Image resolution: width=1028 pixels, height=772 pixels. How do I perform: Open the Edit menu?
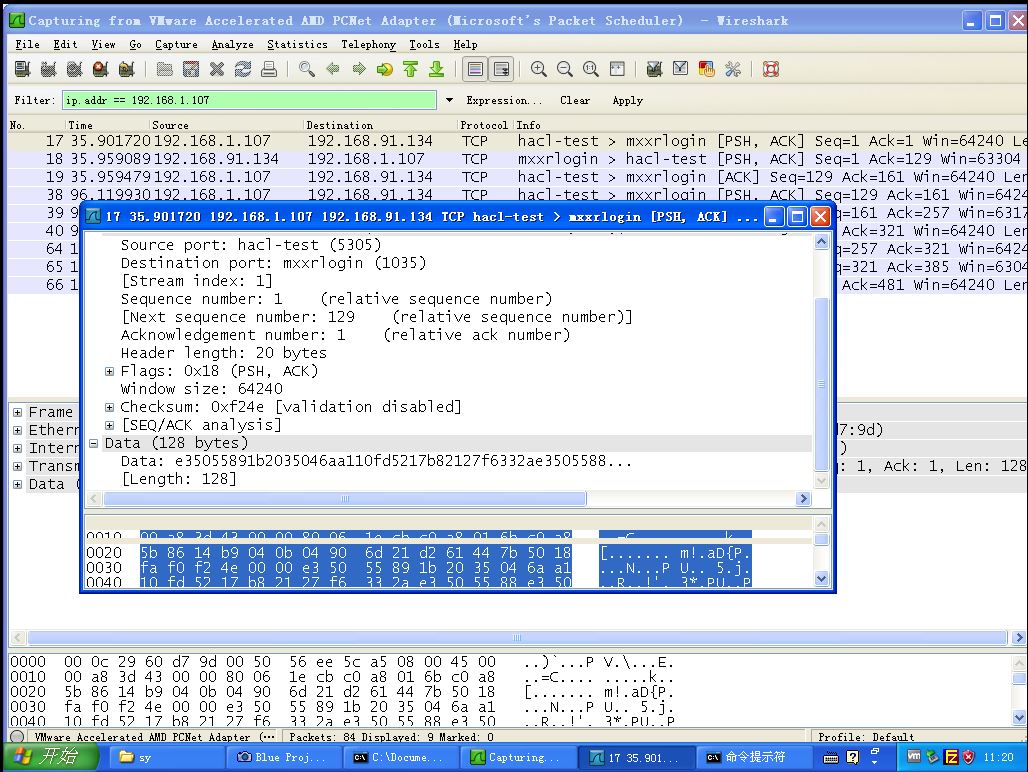(66, 45)
